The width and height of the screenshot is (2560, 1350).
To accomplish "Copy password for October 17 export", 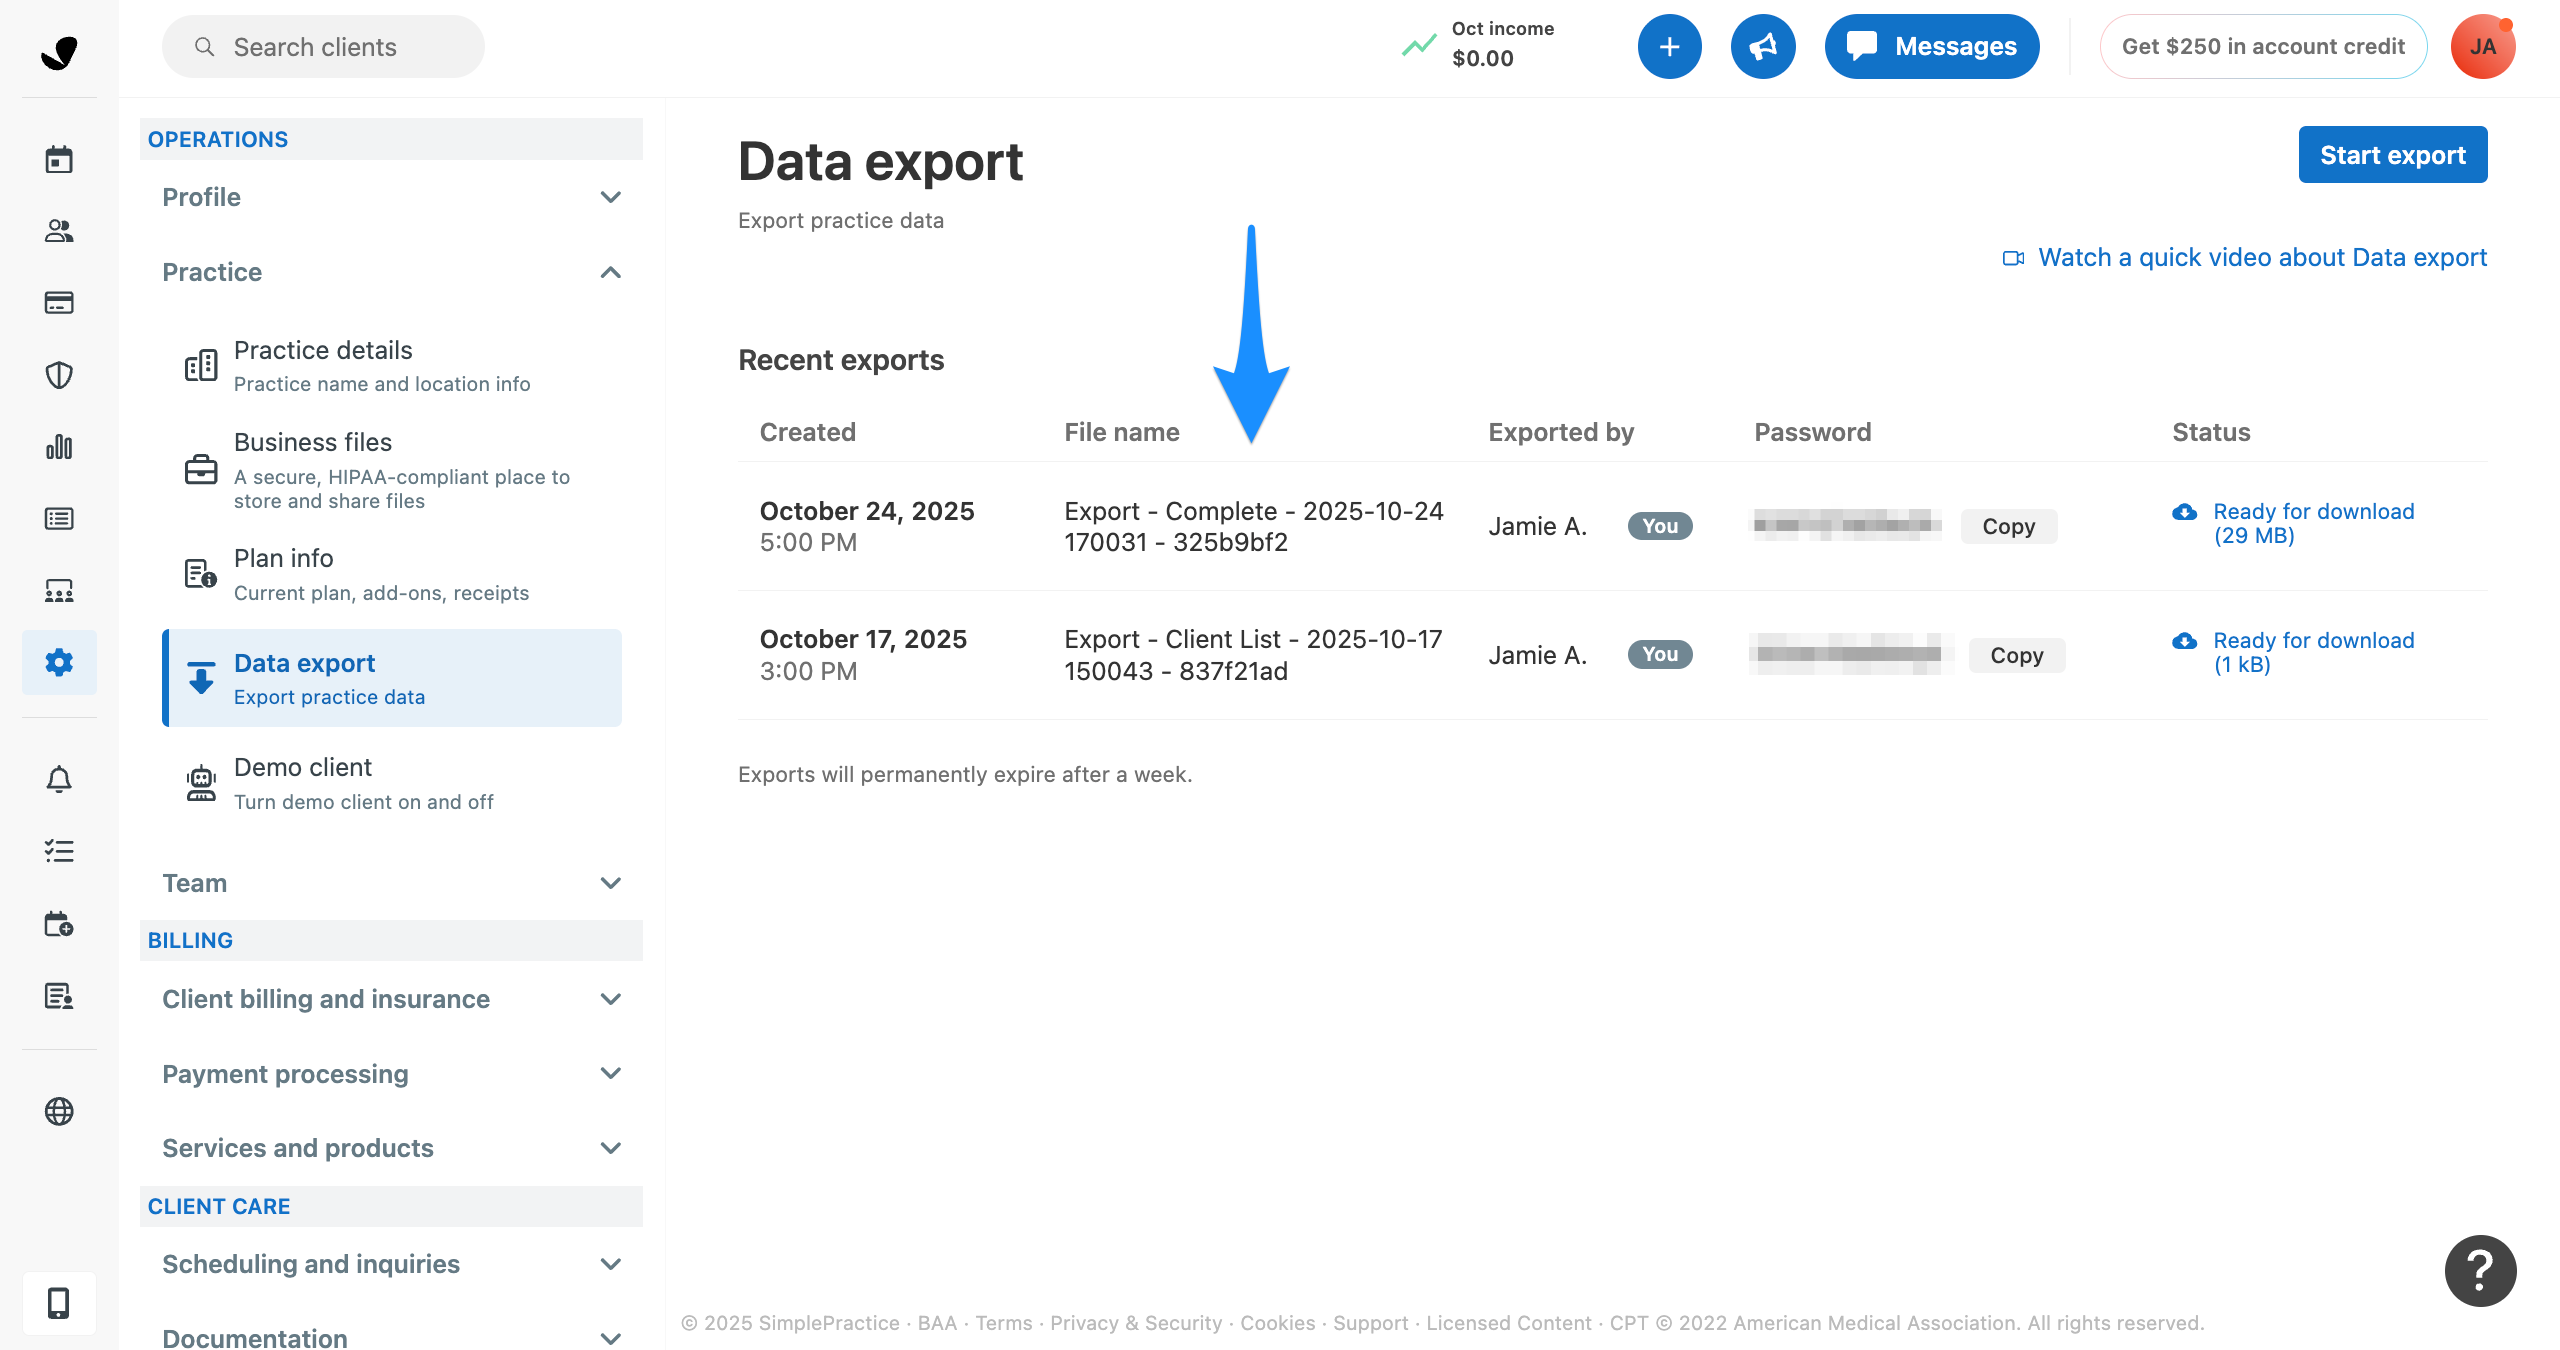I will point(2016,655).
